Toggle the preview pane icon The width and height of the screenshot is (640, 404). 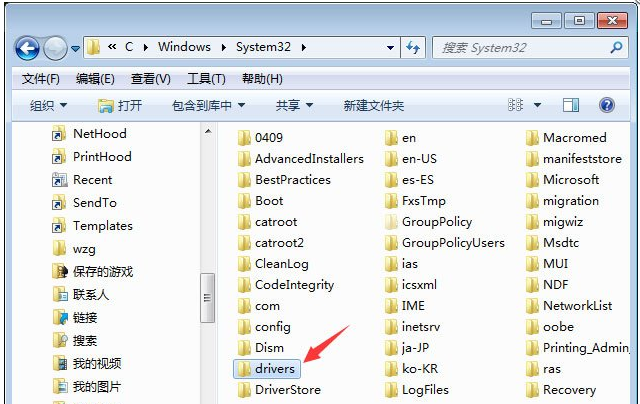point(571,105)
